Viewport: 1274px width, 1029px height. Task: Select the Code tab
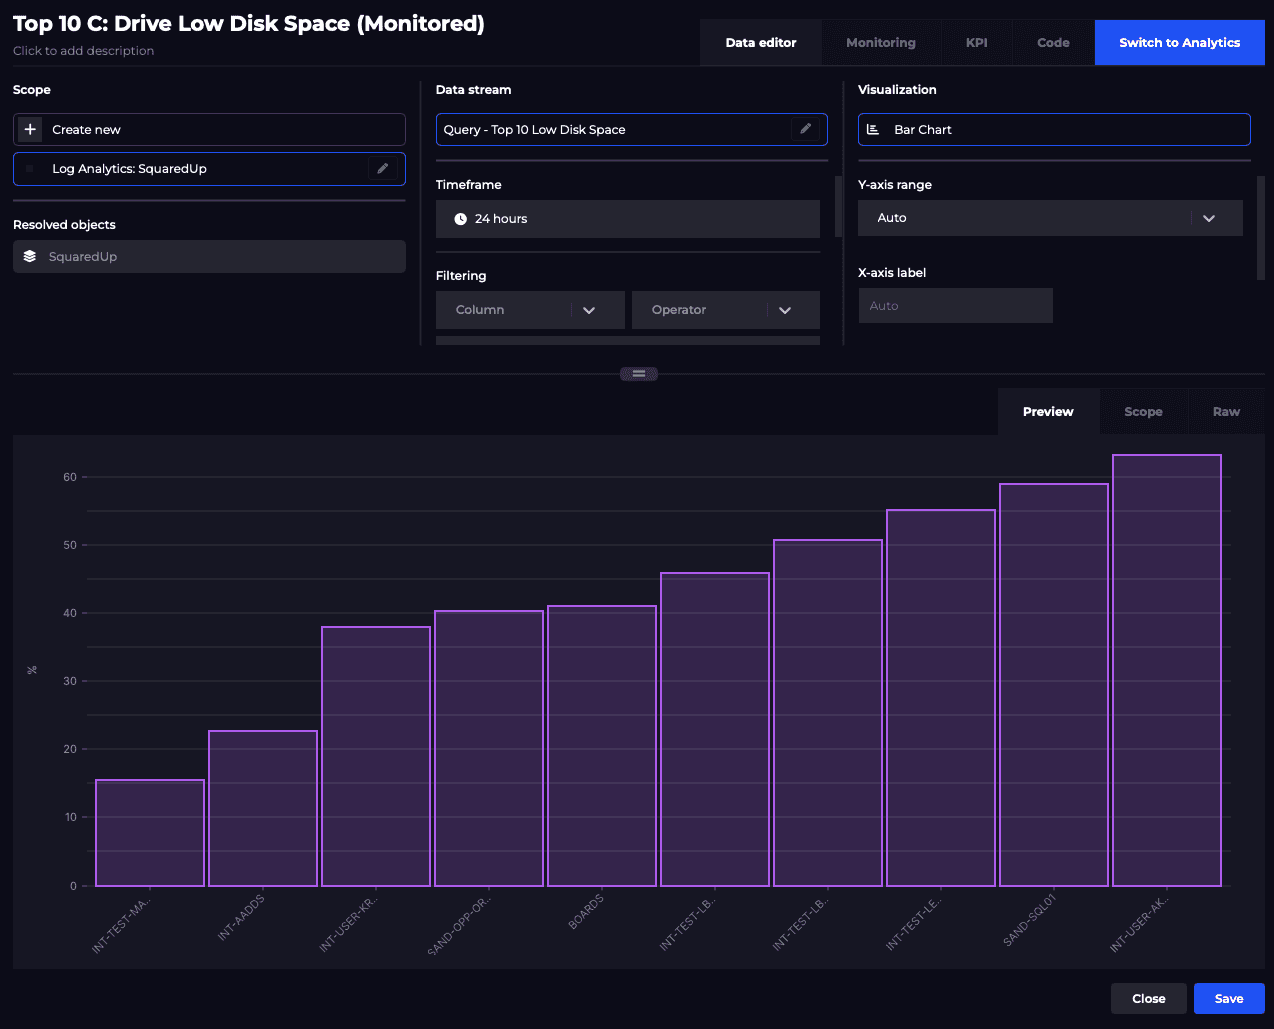click(x=1053, y=43)
